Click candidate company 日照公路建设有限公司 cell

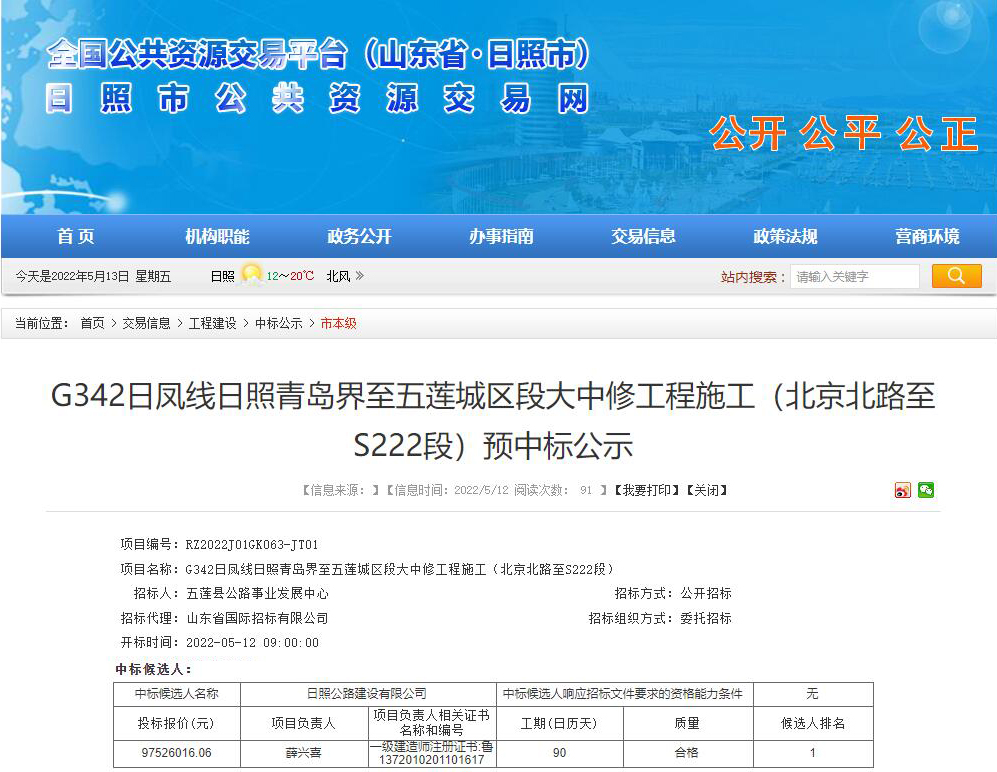[368, 694]
